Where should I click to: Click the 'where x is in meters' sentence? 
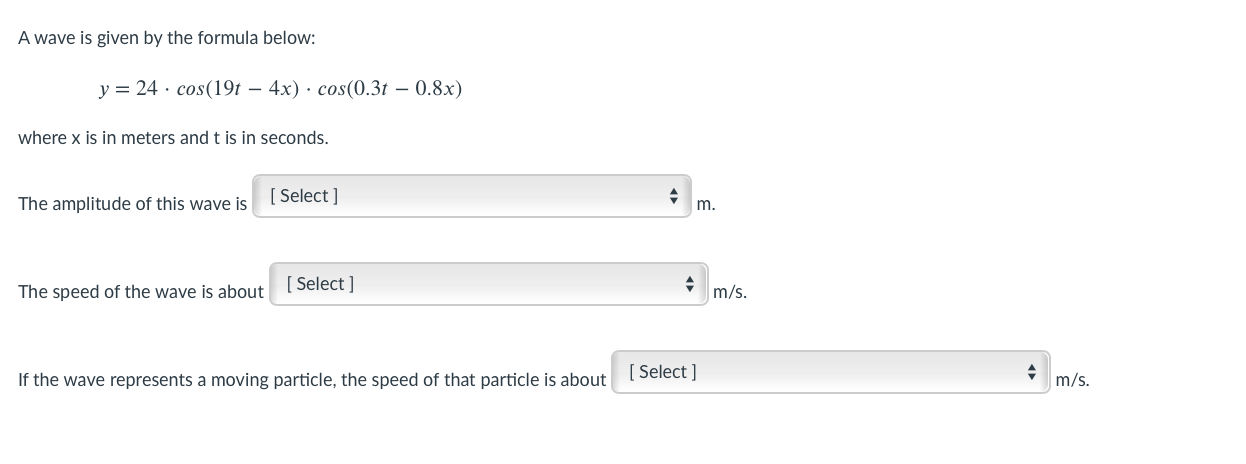click(x=173, y=138)
